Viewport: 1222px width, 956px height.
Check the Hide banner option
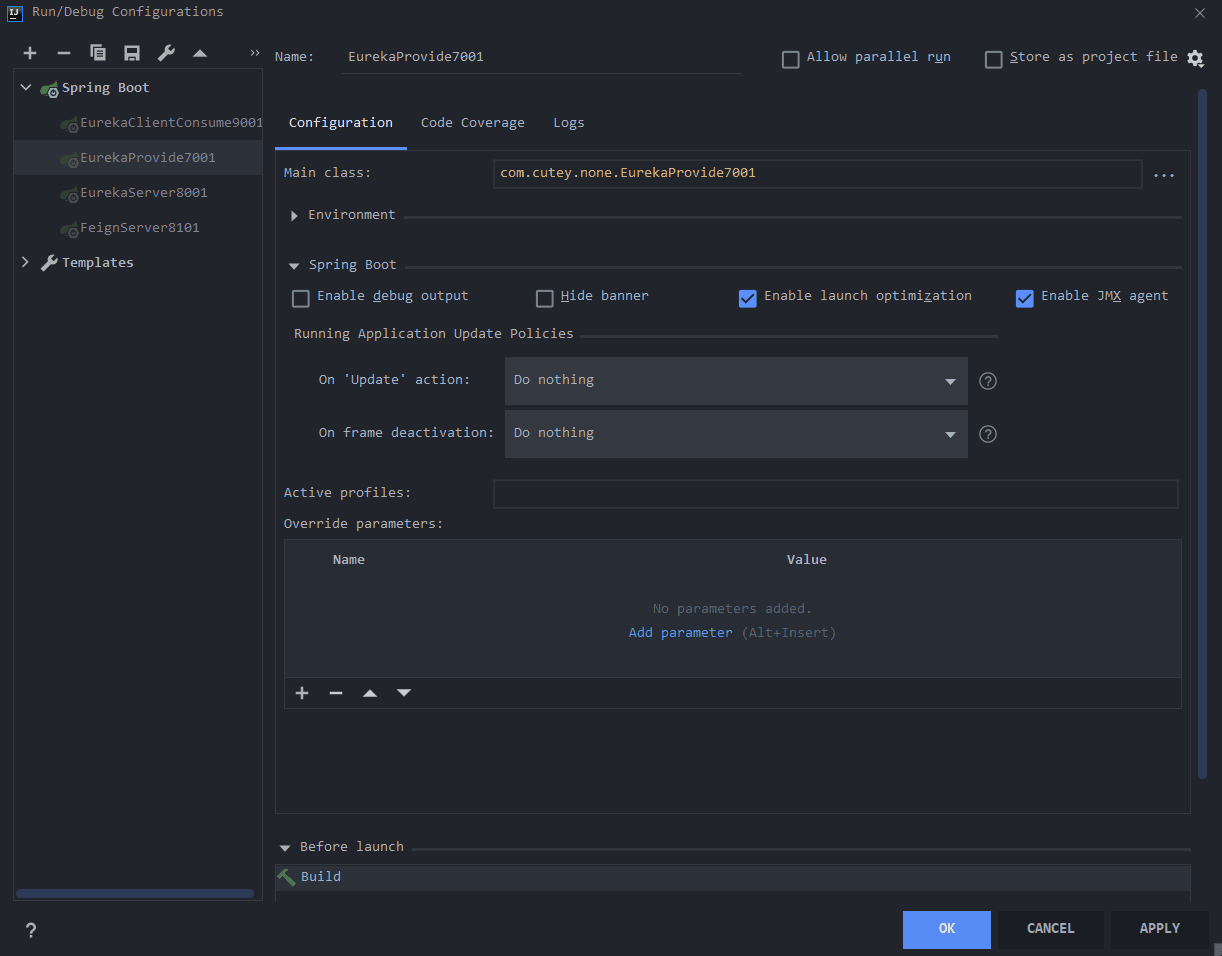point(544,298)
